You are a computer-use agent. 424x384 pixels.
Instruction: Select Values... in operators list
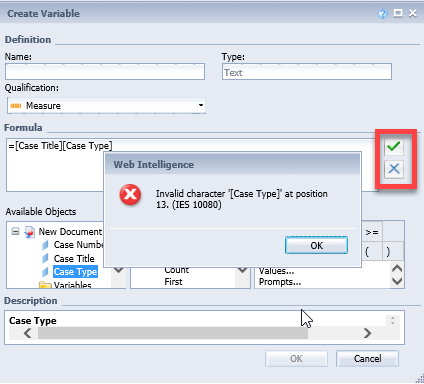[x=276, y=271]
